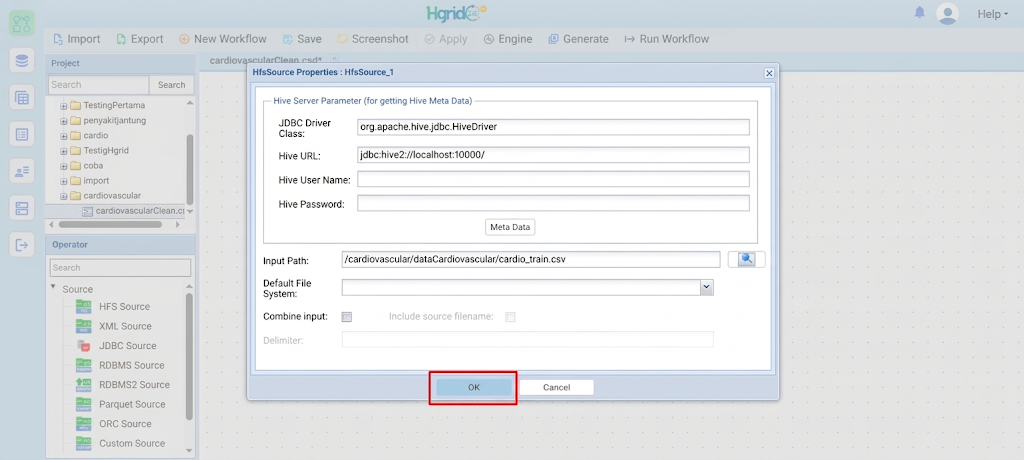This screenshot has height=460, width=1024.
Task: Expand the cardiovascular folder
Action: [63, 196]
